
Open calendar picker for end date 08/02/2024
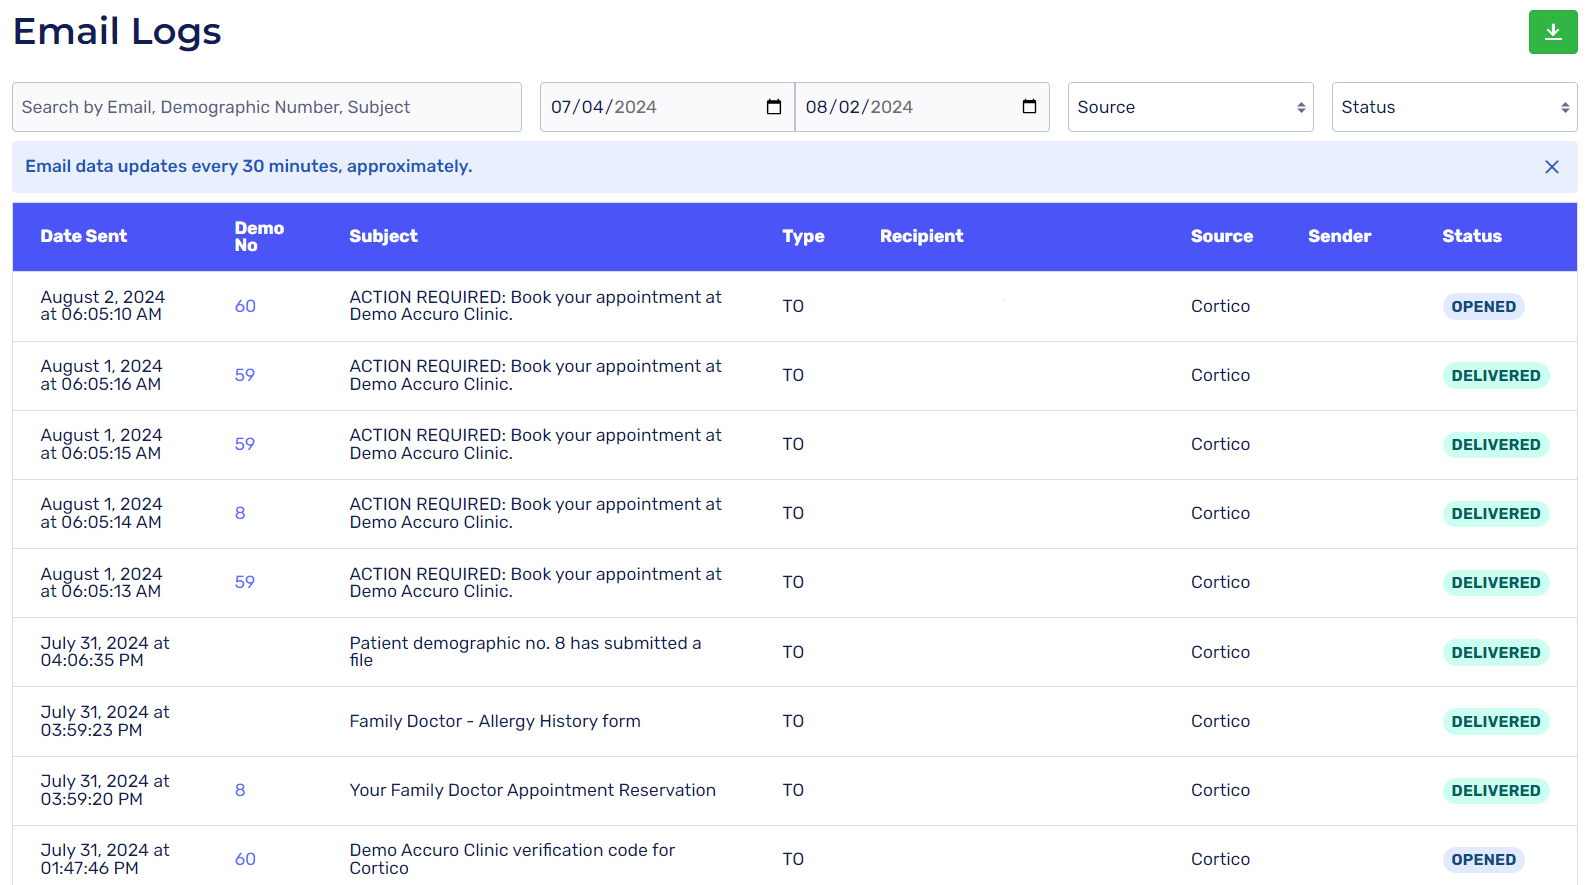(x=1029, y=107)
